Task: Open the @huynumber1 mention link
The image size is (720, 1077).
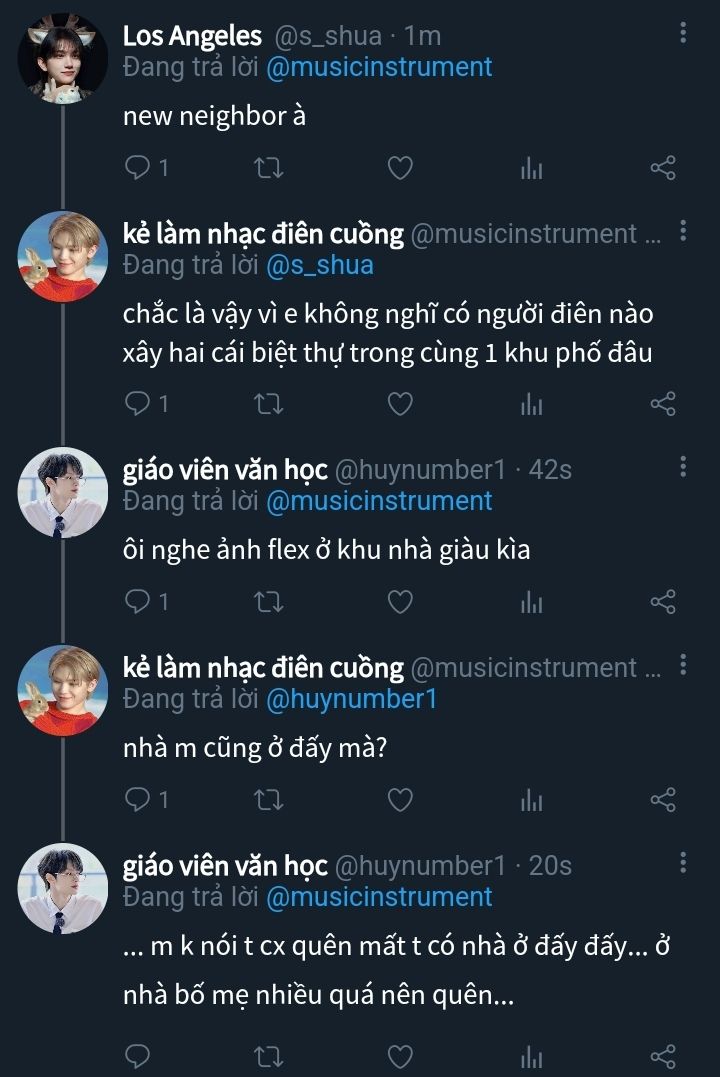Action: (351, 699)
